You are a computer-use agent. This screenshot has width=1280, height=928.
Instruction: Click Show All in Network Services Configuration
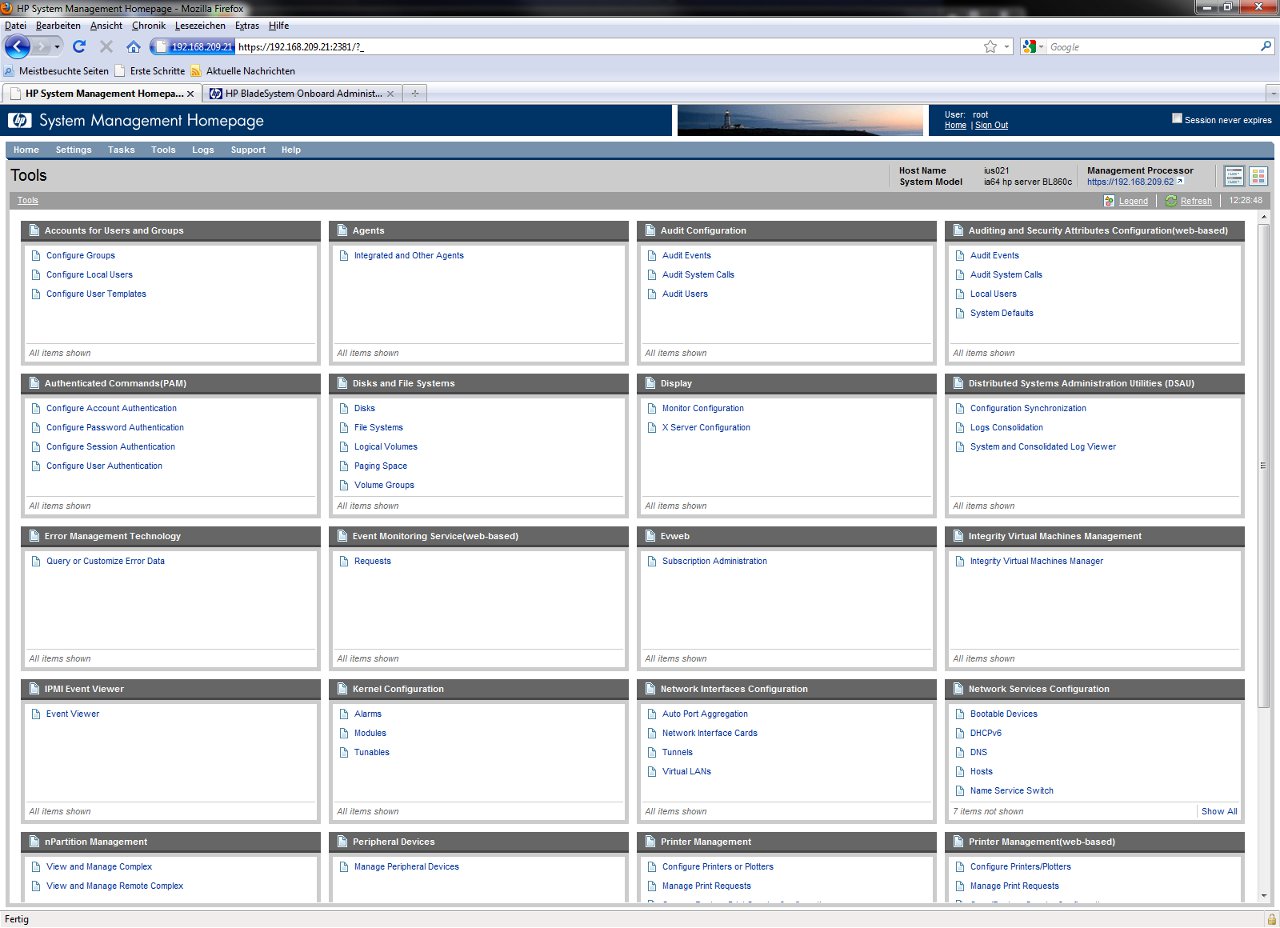pos(1219,811)
